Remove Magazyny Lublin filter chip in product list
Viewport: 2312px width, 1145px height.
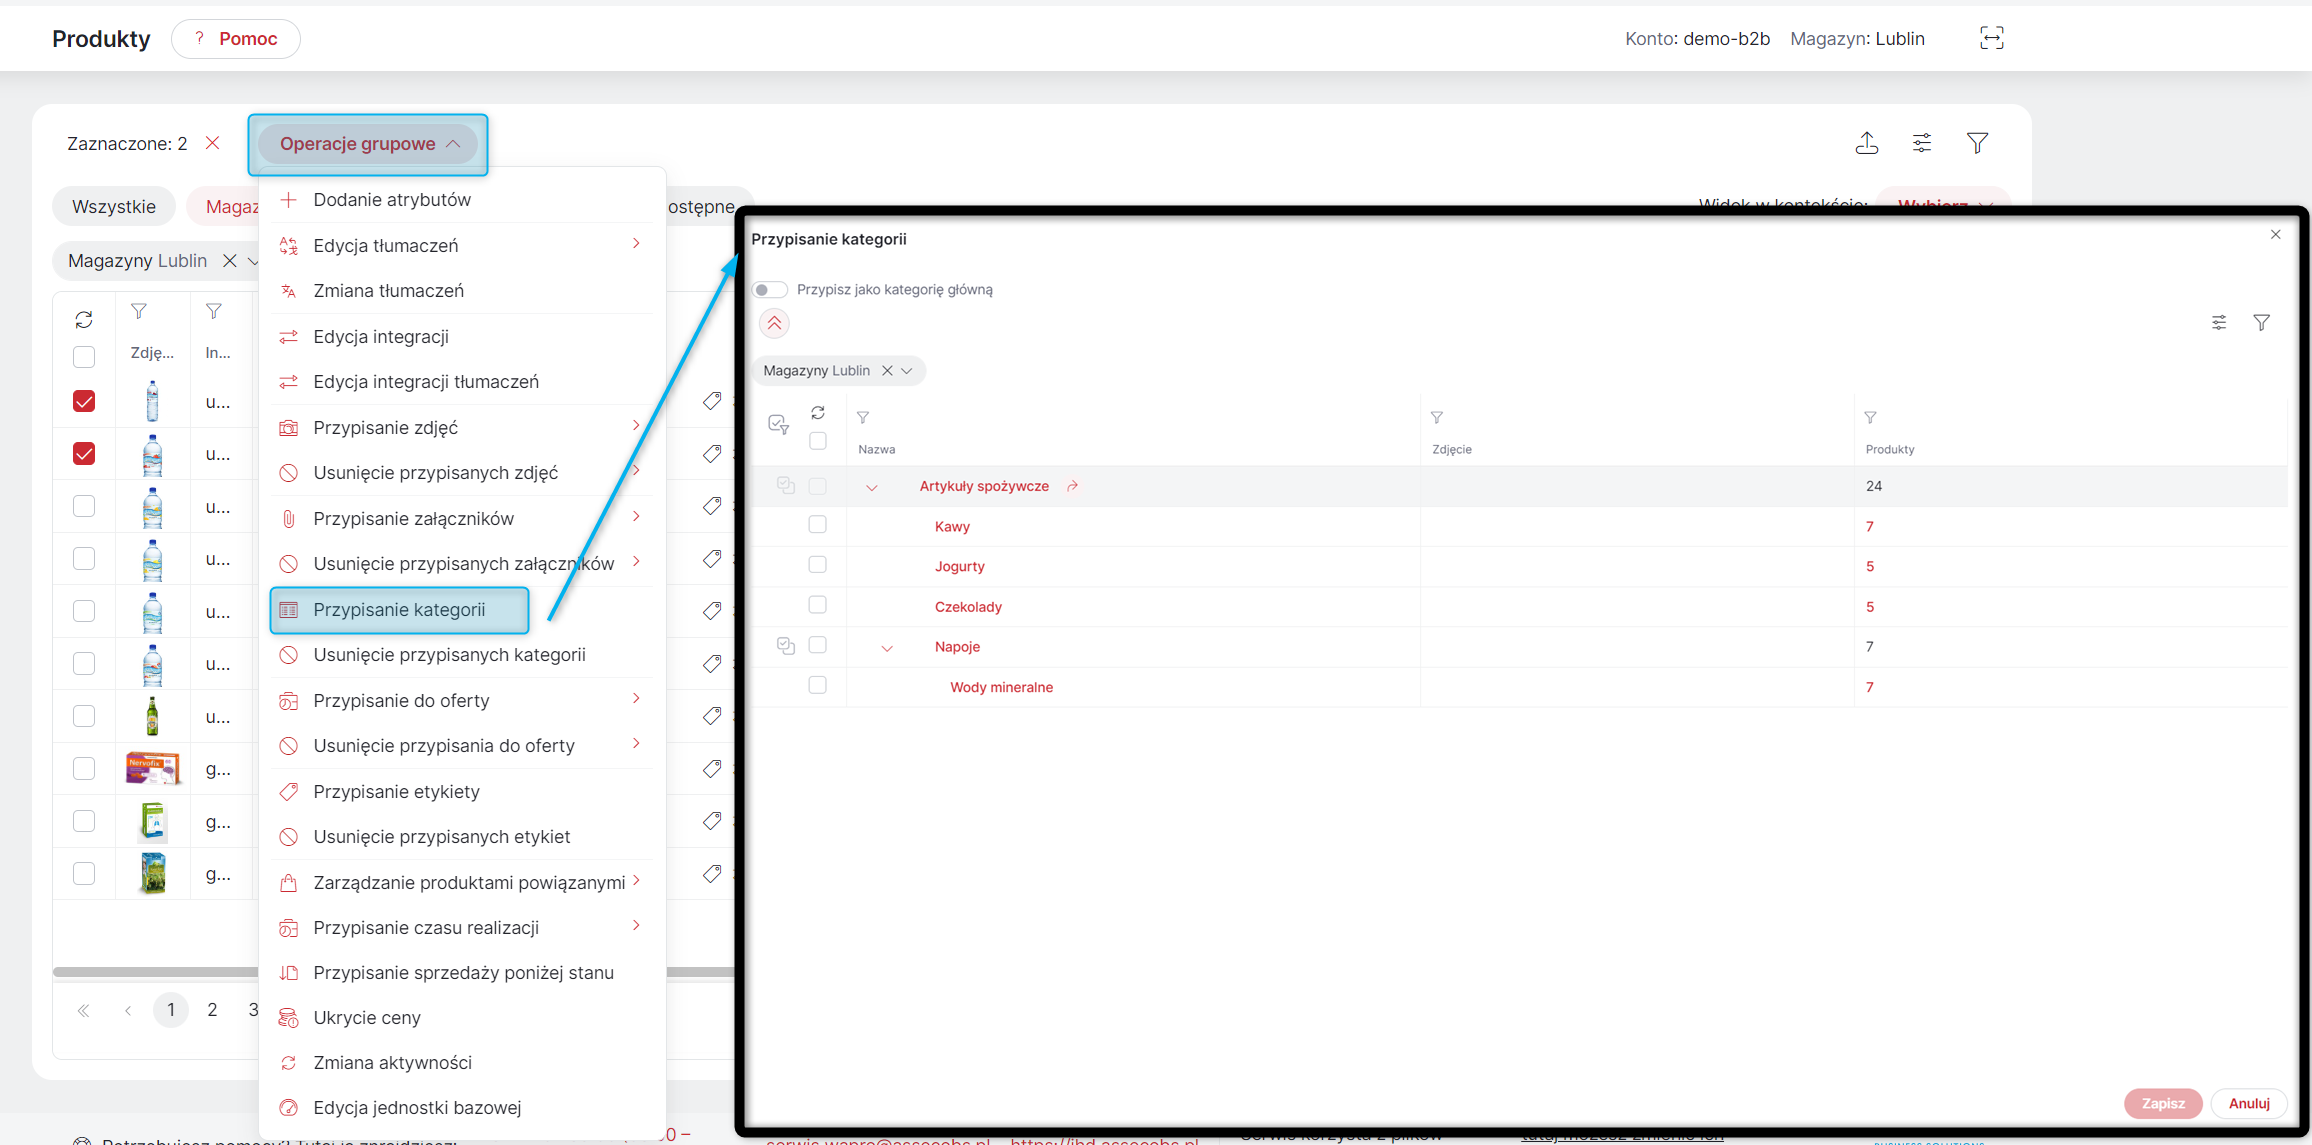pyautogui.click(x=230, y=260)
